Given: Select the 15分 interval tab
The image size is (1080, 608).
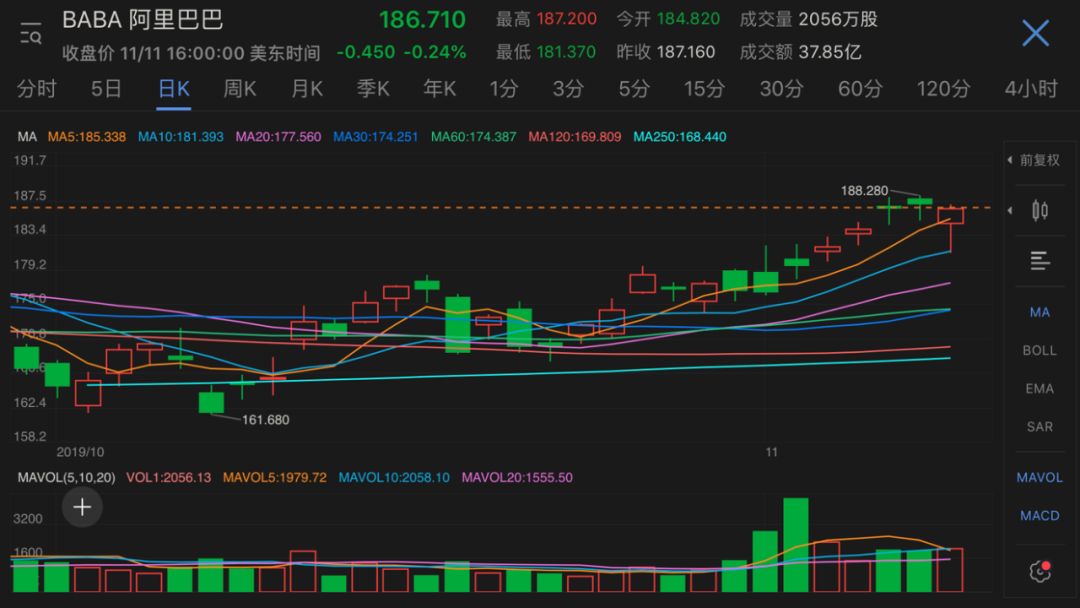Looking at the screenshot, I should pyautogui.click(x=704, y=89).
